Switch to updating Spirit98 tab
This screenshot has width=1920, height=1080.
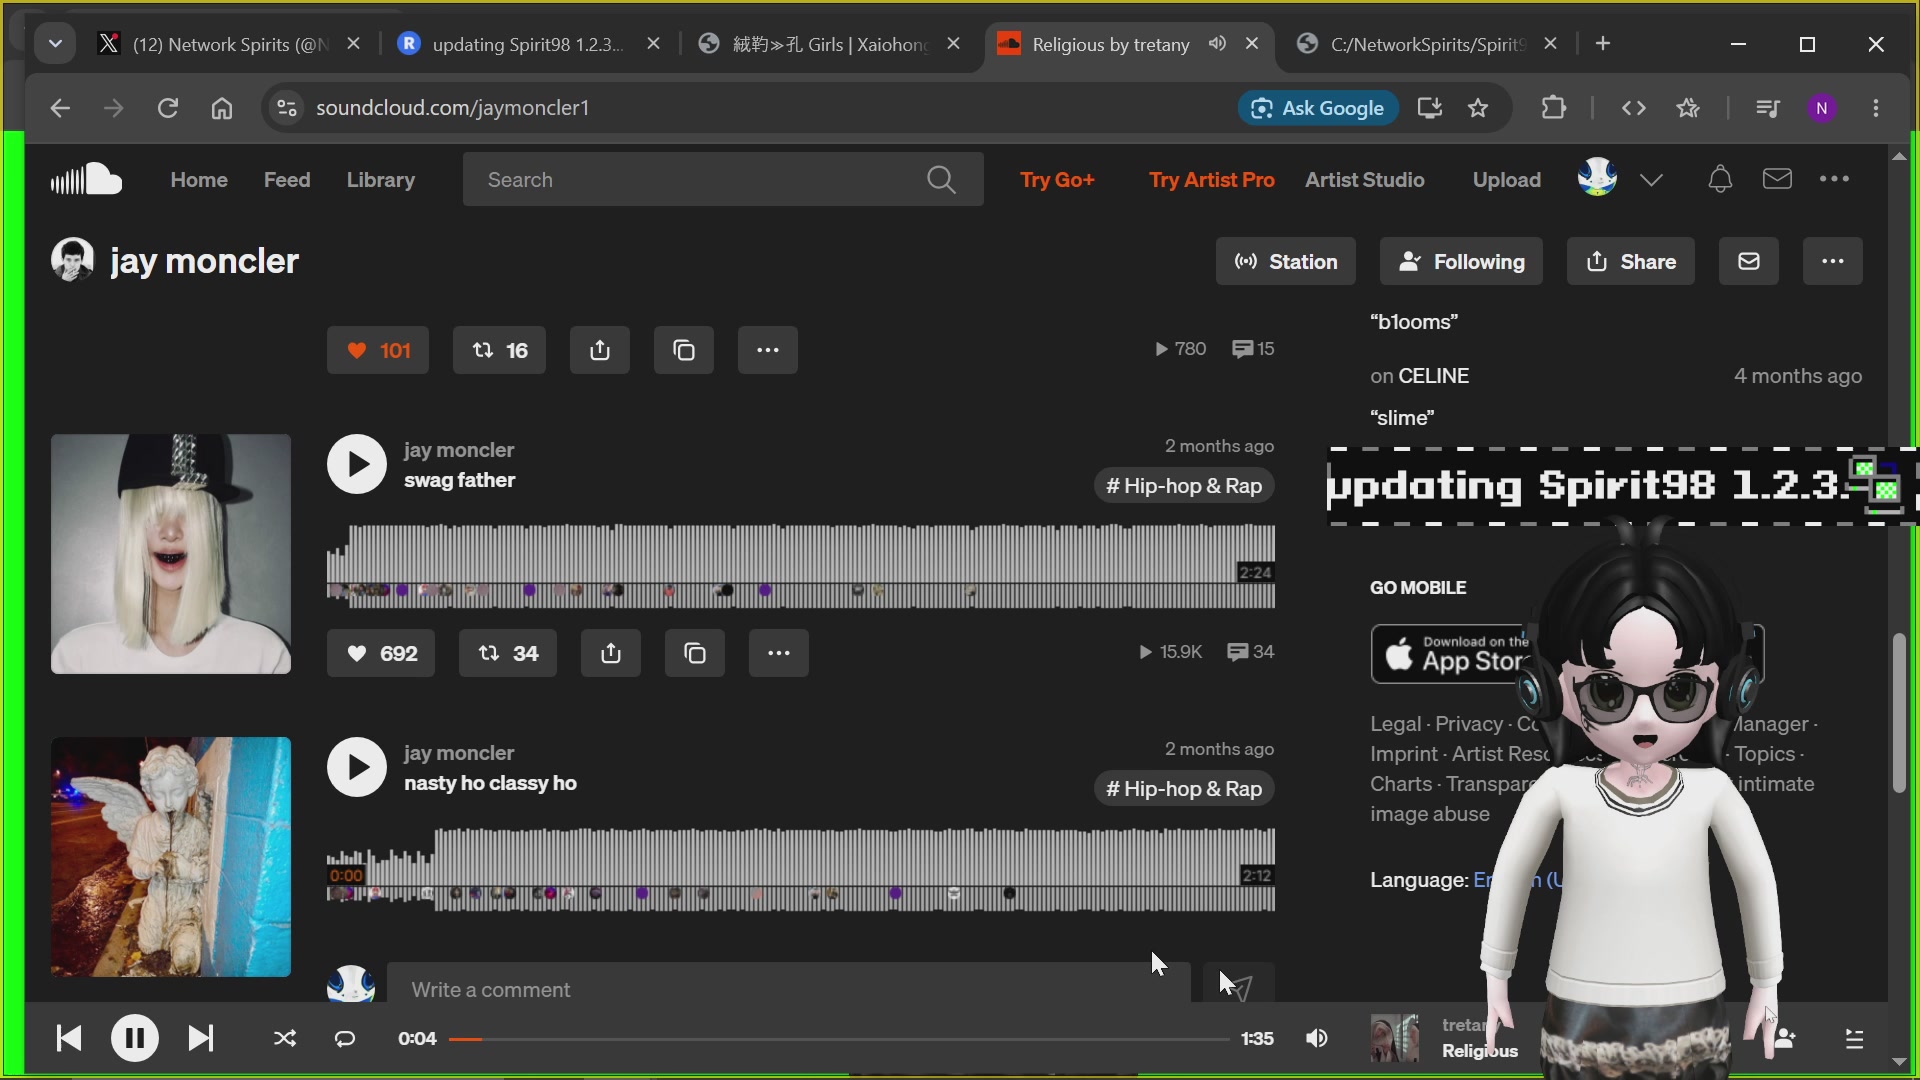pos(527,44)
